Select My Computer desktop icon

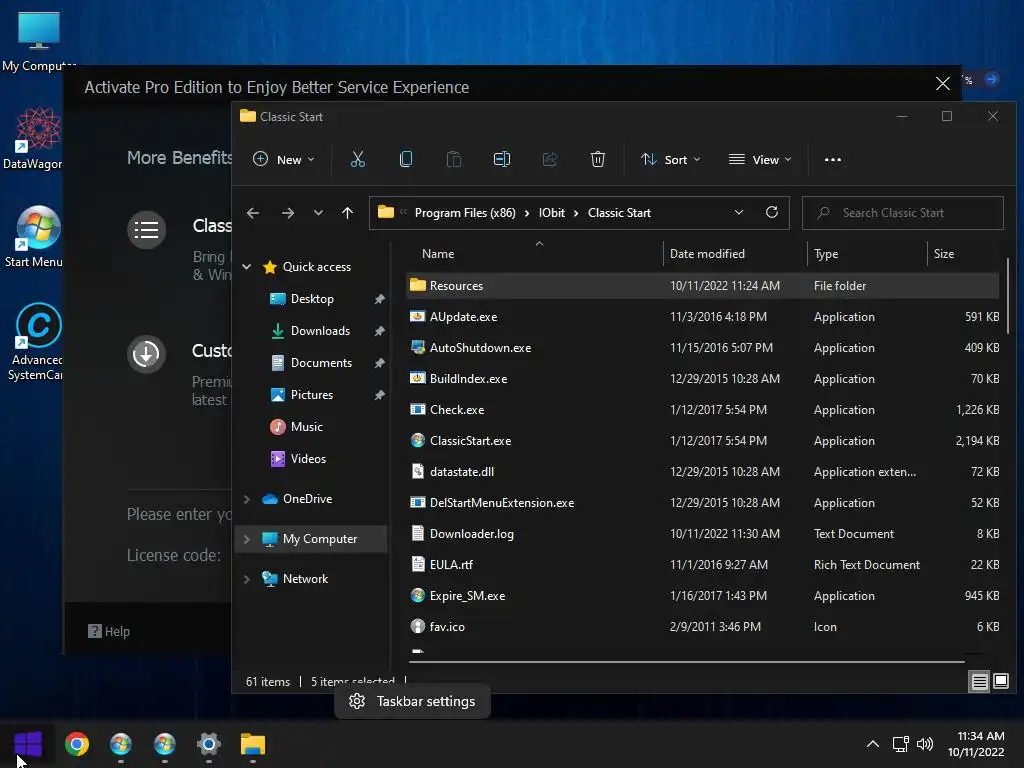[38, 40]
